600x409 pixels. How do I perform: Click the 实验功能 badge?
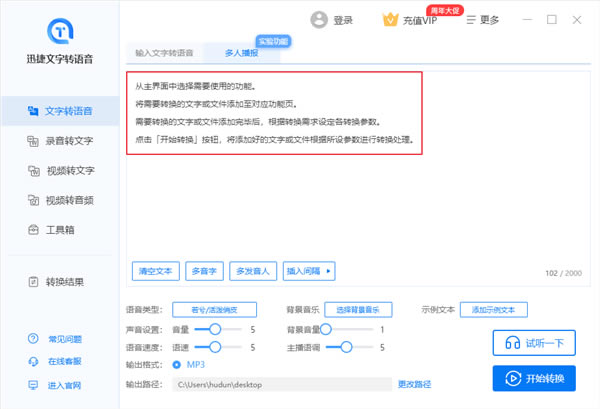273,41
